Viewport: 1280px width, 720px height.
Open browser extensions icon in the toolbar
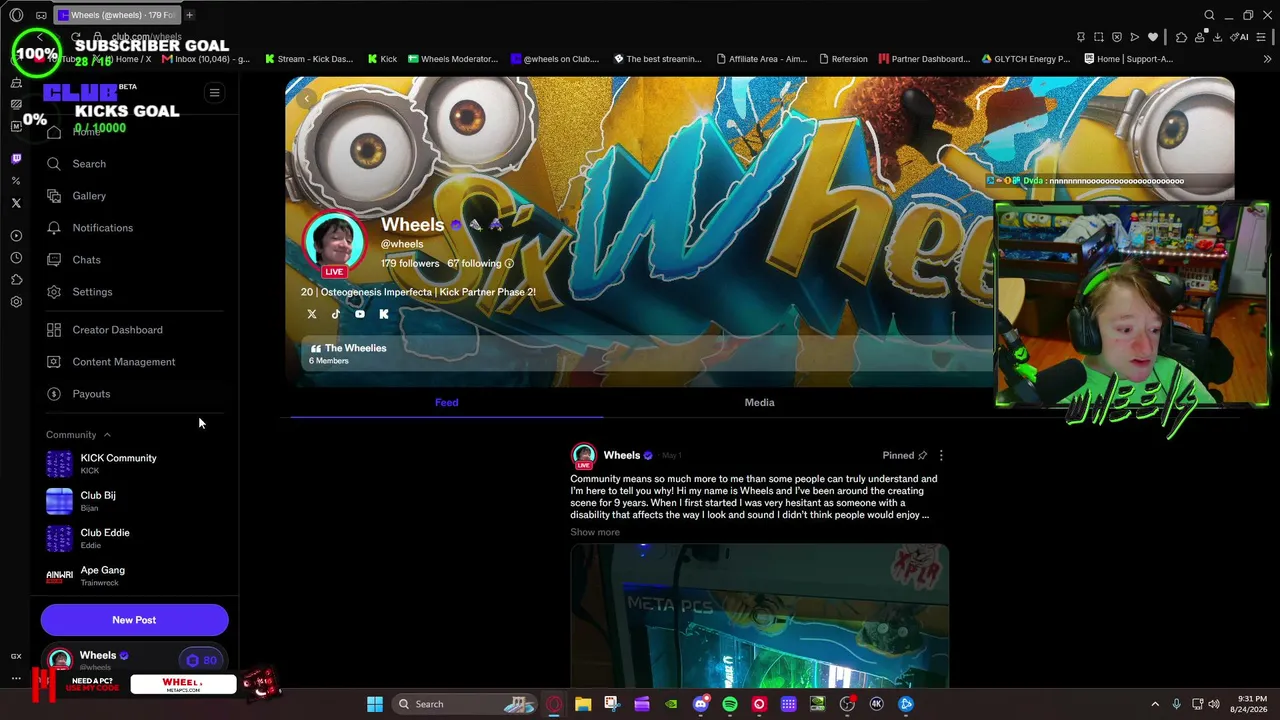pyautogui.click(x=1181, y=37)
